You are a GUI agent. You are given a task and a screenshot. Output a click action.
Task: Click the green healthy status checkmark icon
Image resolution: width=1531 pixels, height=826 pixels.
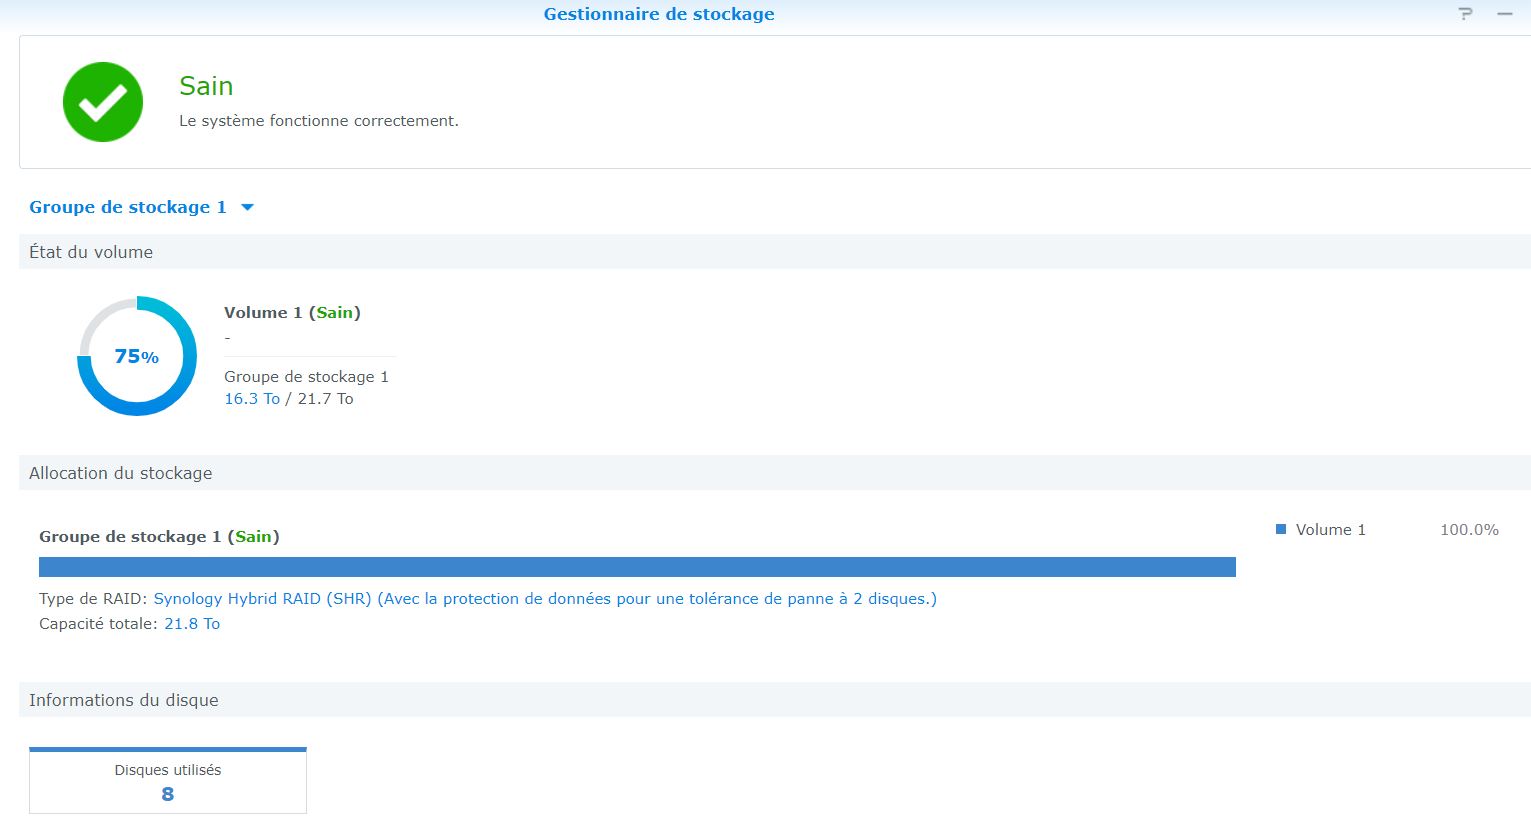[103, 102]
